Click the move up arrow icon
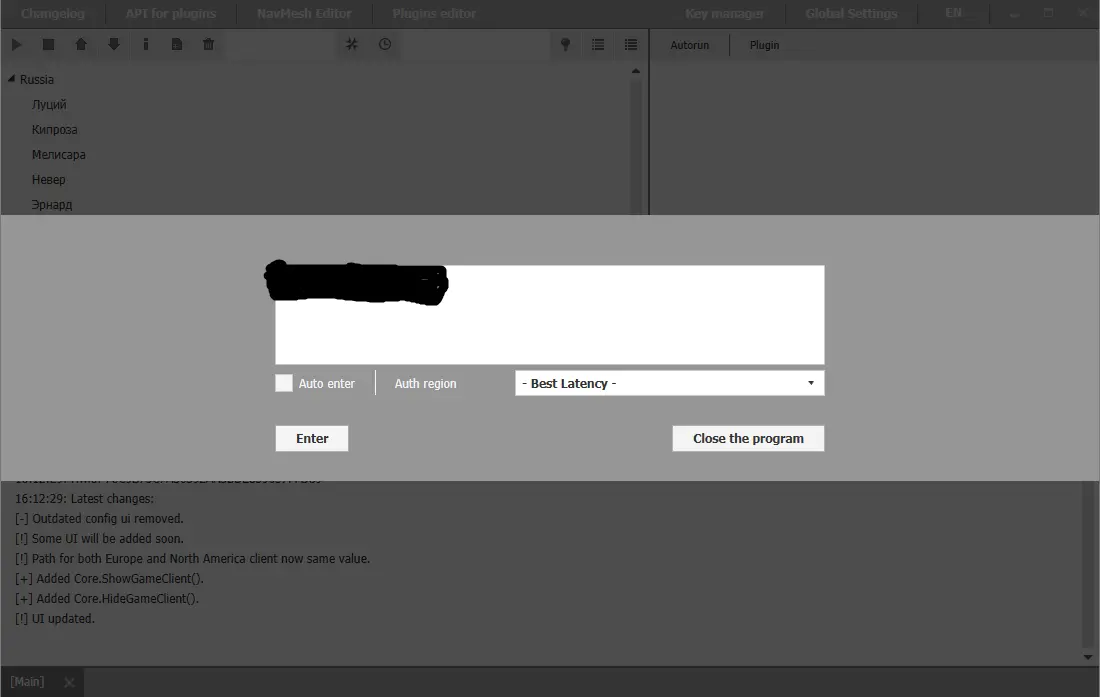This screenshot has width=1100, height=697. coord(81,45)
